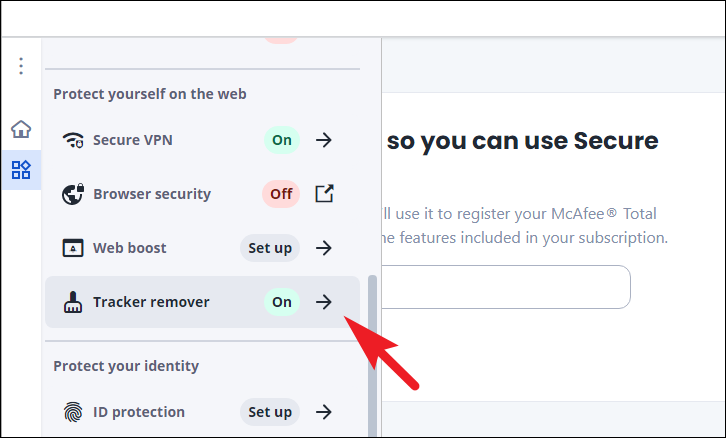Image resolution: width=726 pixels, height=438 pixels.
Task: Click the email input field
Action: [505, 287]
